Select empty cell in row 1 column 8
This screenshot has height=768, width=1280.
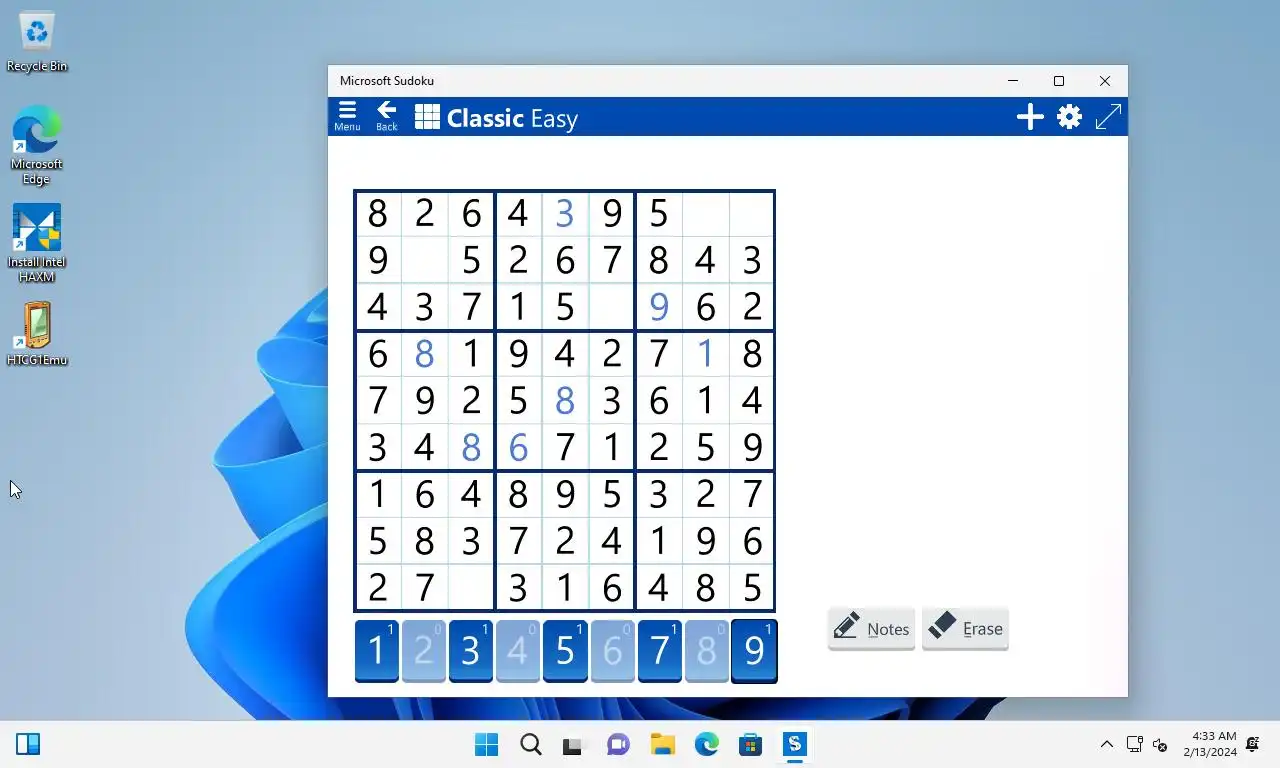click(705, 214)
